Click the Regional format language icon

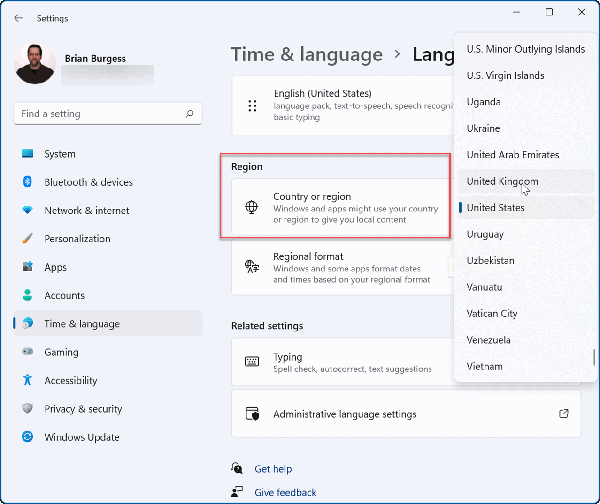252,267
